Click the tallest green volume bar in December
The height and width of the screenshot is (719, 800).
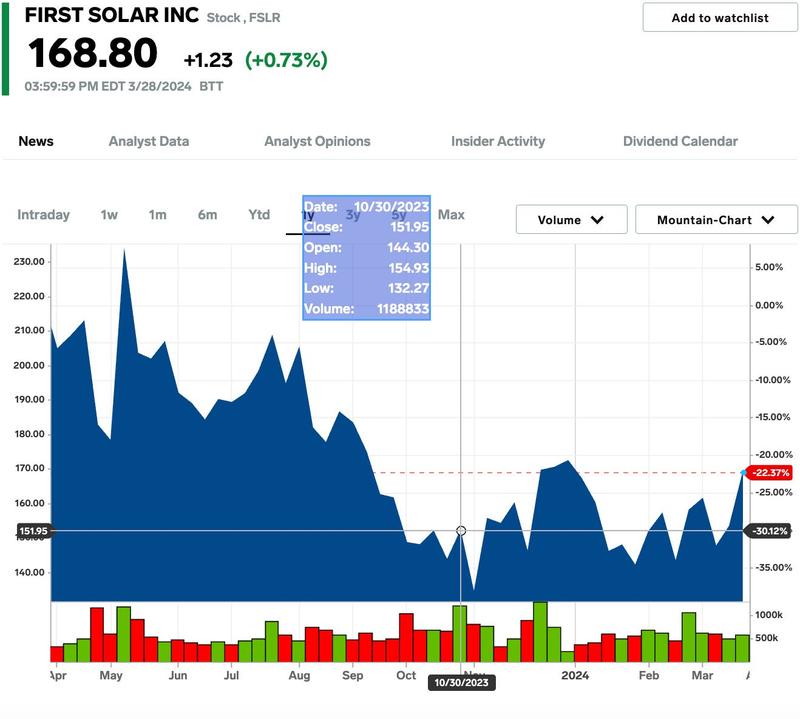coord(540,632)
